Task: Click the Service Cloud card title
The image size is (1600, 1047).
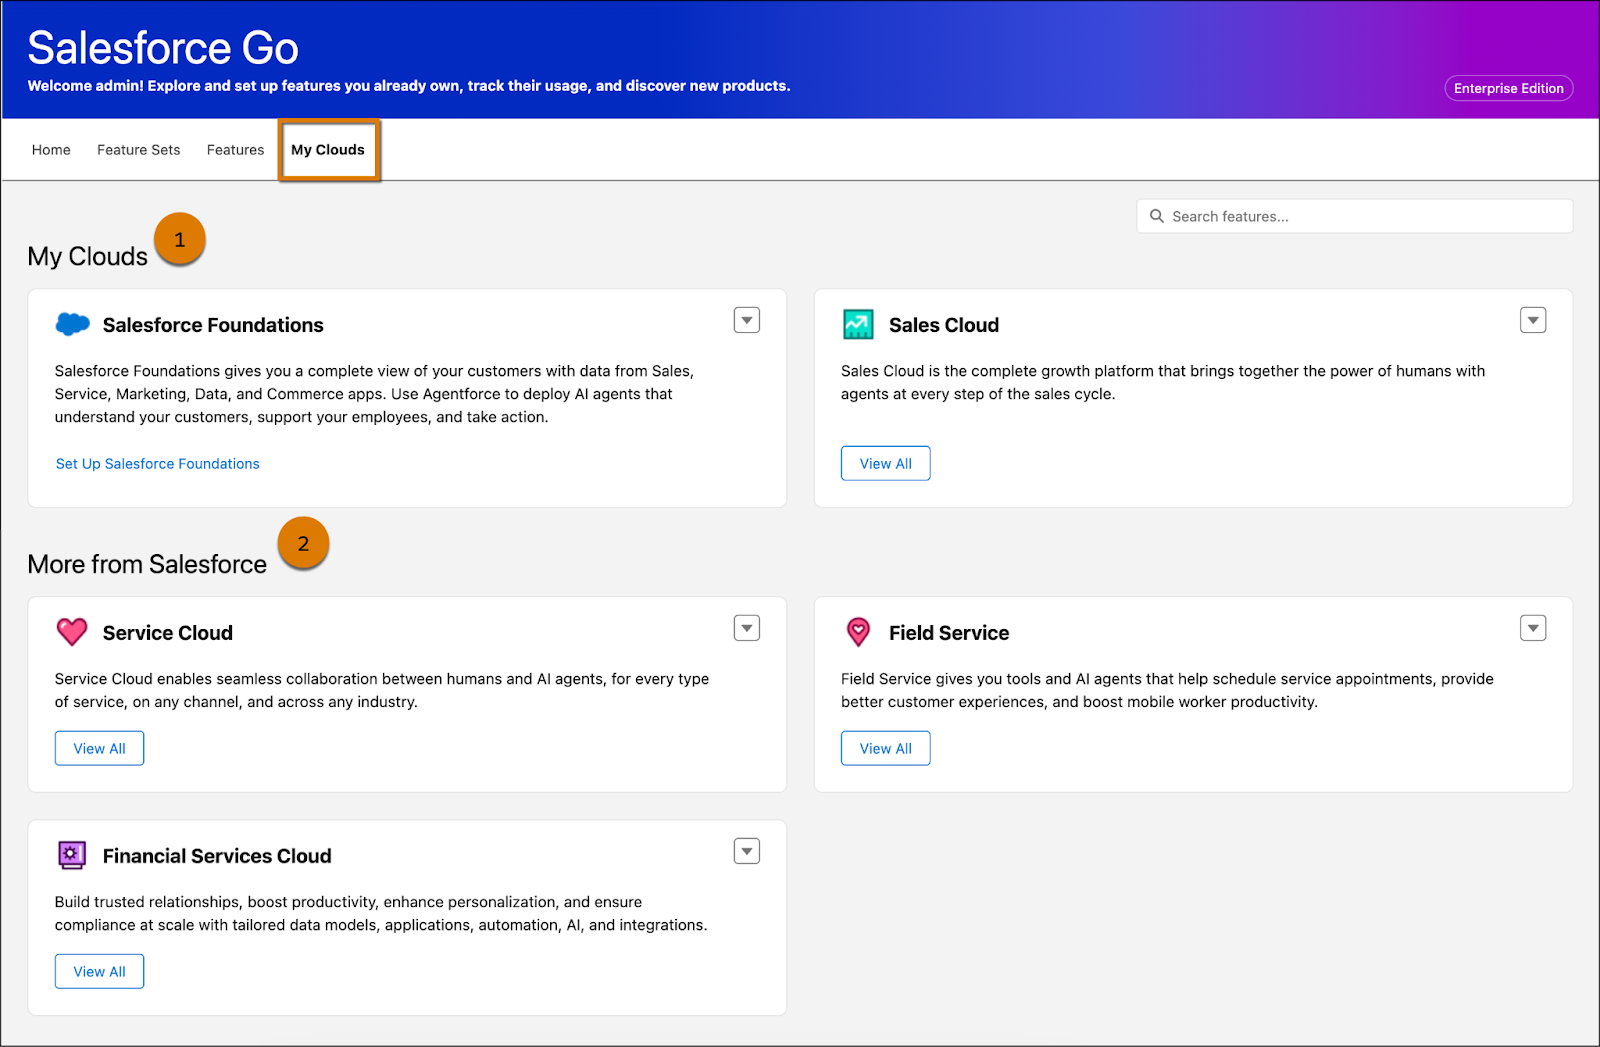Action: (x=168, y=633)
